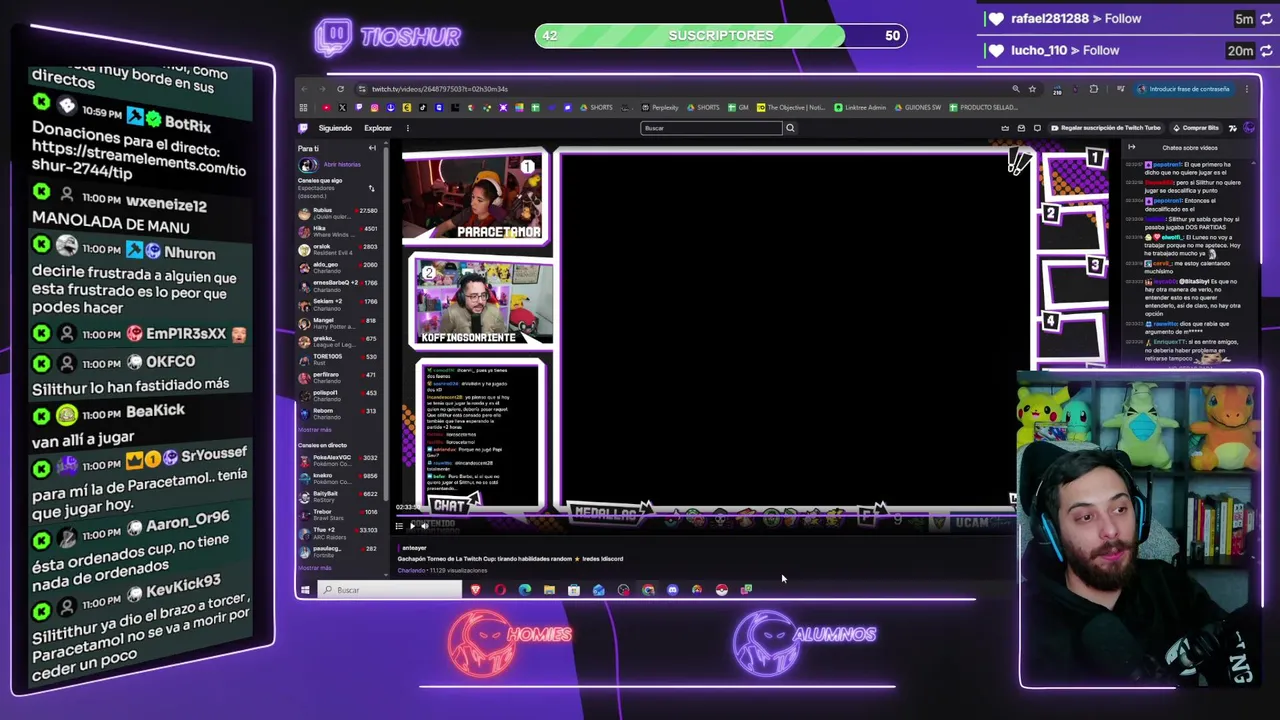Click Mostrar más under followed channels
The image size is (1280, 720).
(x=315, y=430)
